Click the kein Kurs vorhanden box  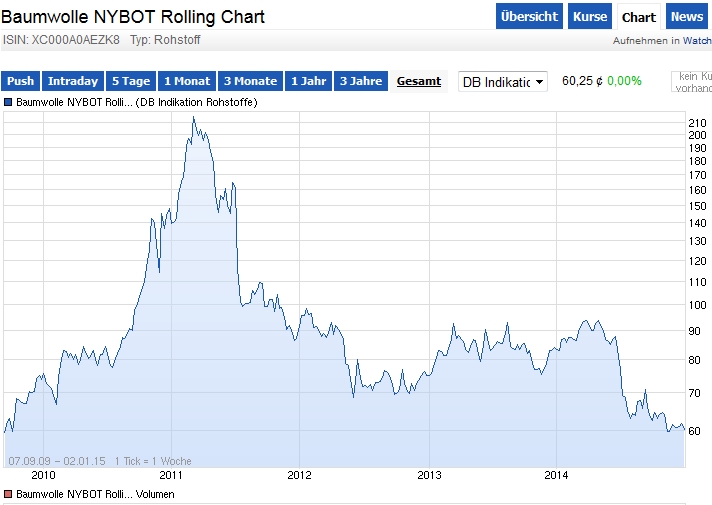pyautogui.click(x=692, y=82)
